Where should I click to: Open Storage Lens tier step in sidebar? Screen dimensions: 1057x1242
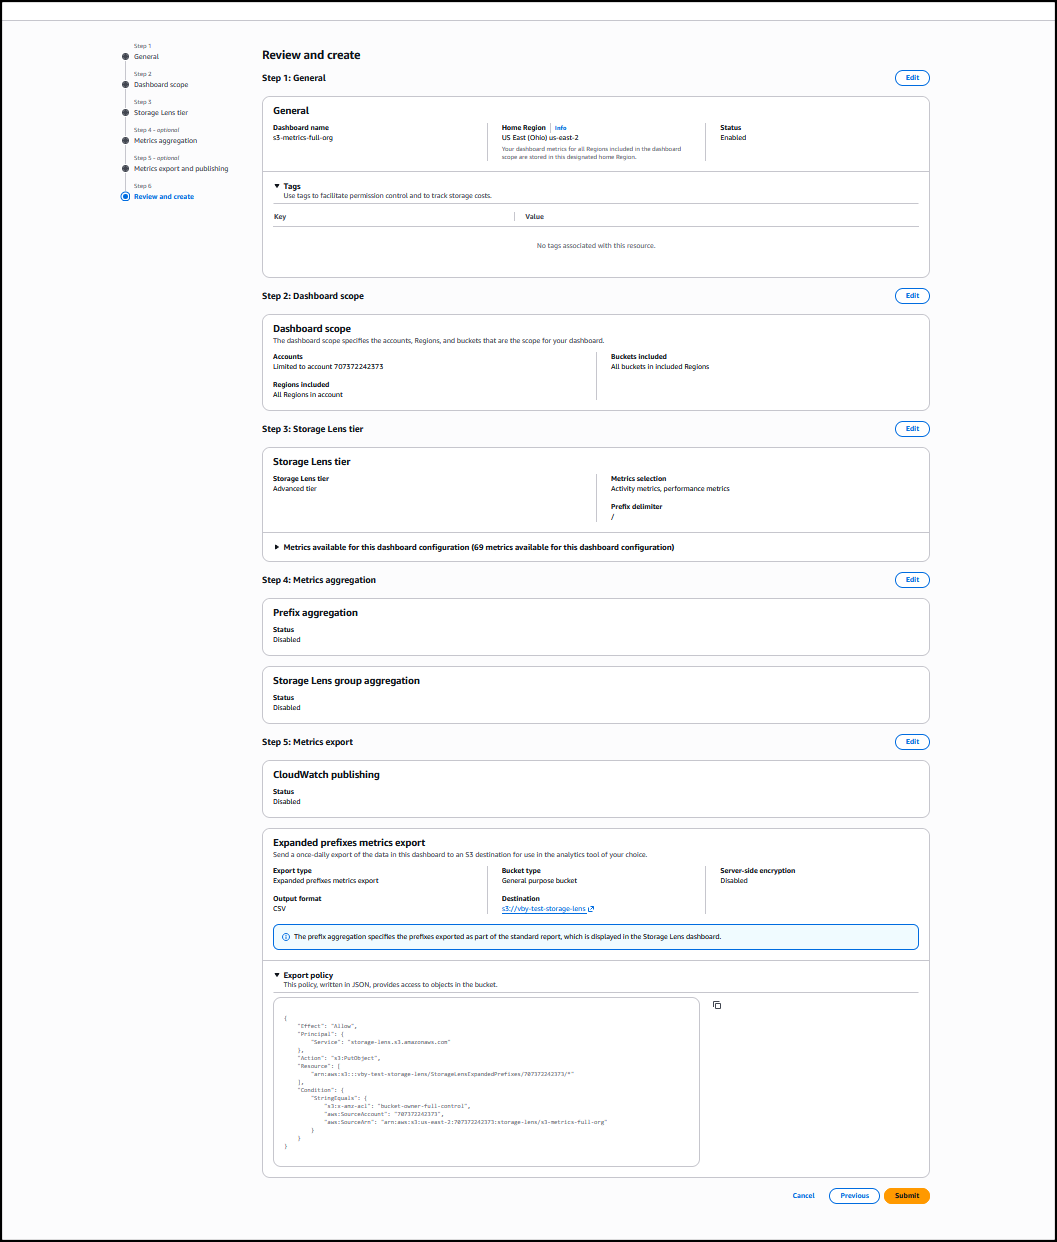(x=161, y=113)
